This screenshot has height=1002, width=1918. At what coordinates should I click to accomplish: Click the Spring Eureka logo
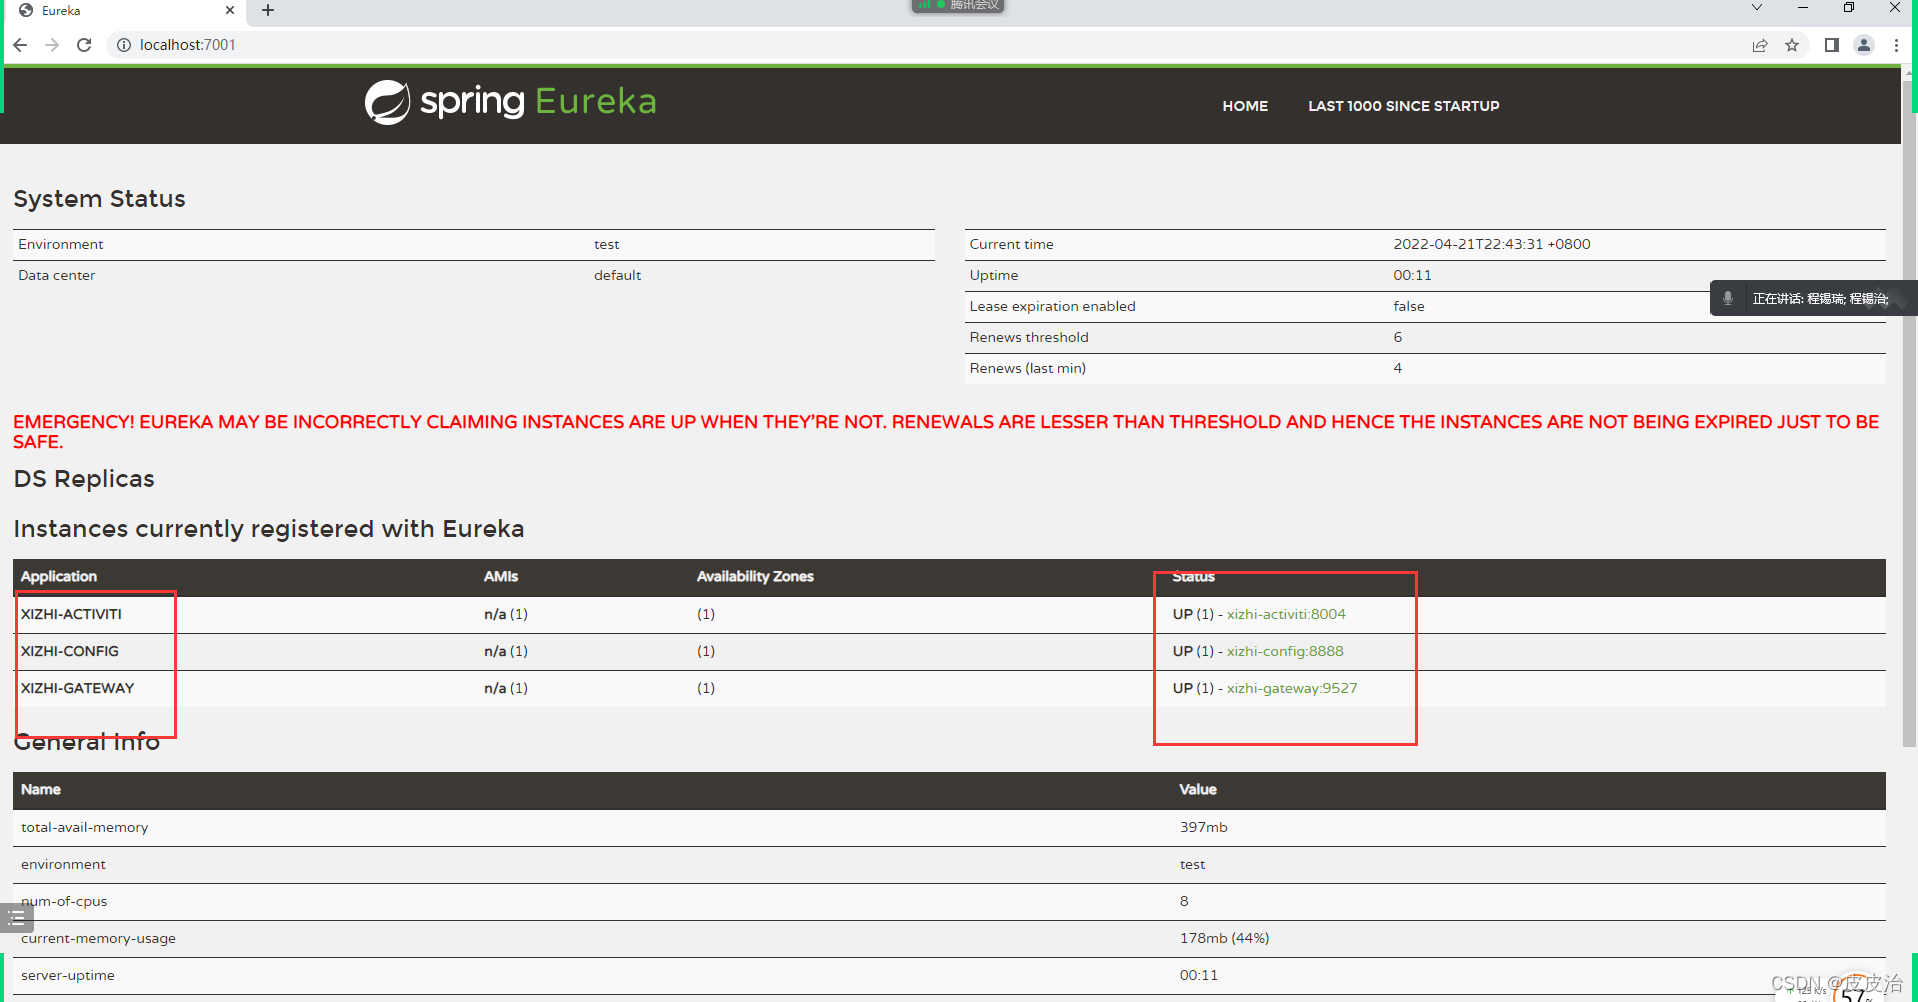[509, 100]
